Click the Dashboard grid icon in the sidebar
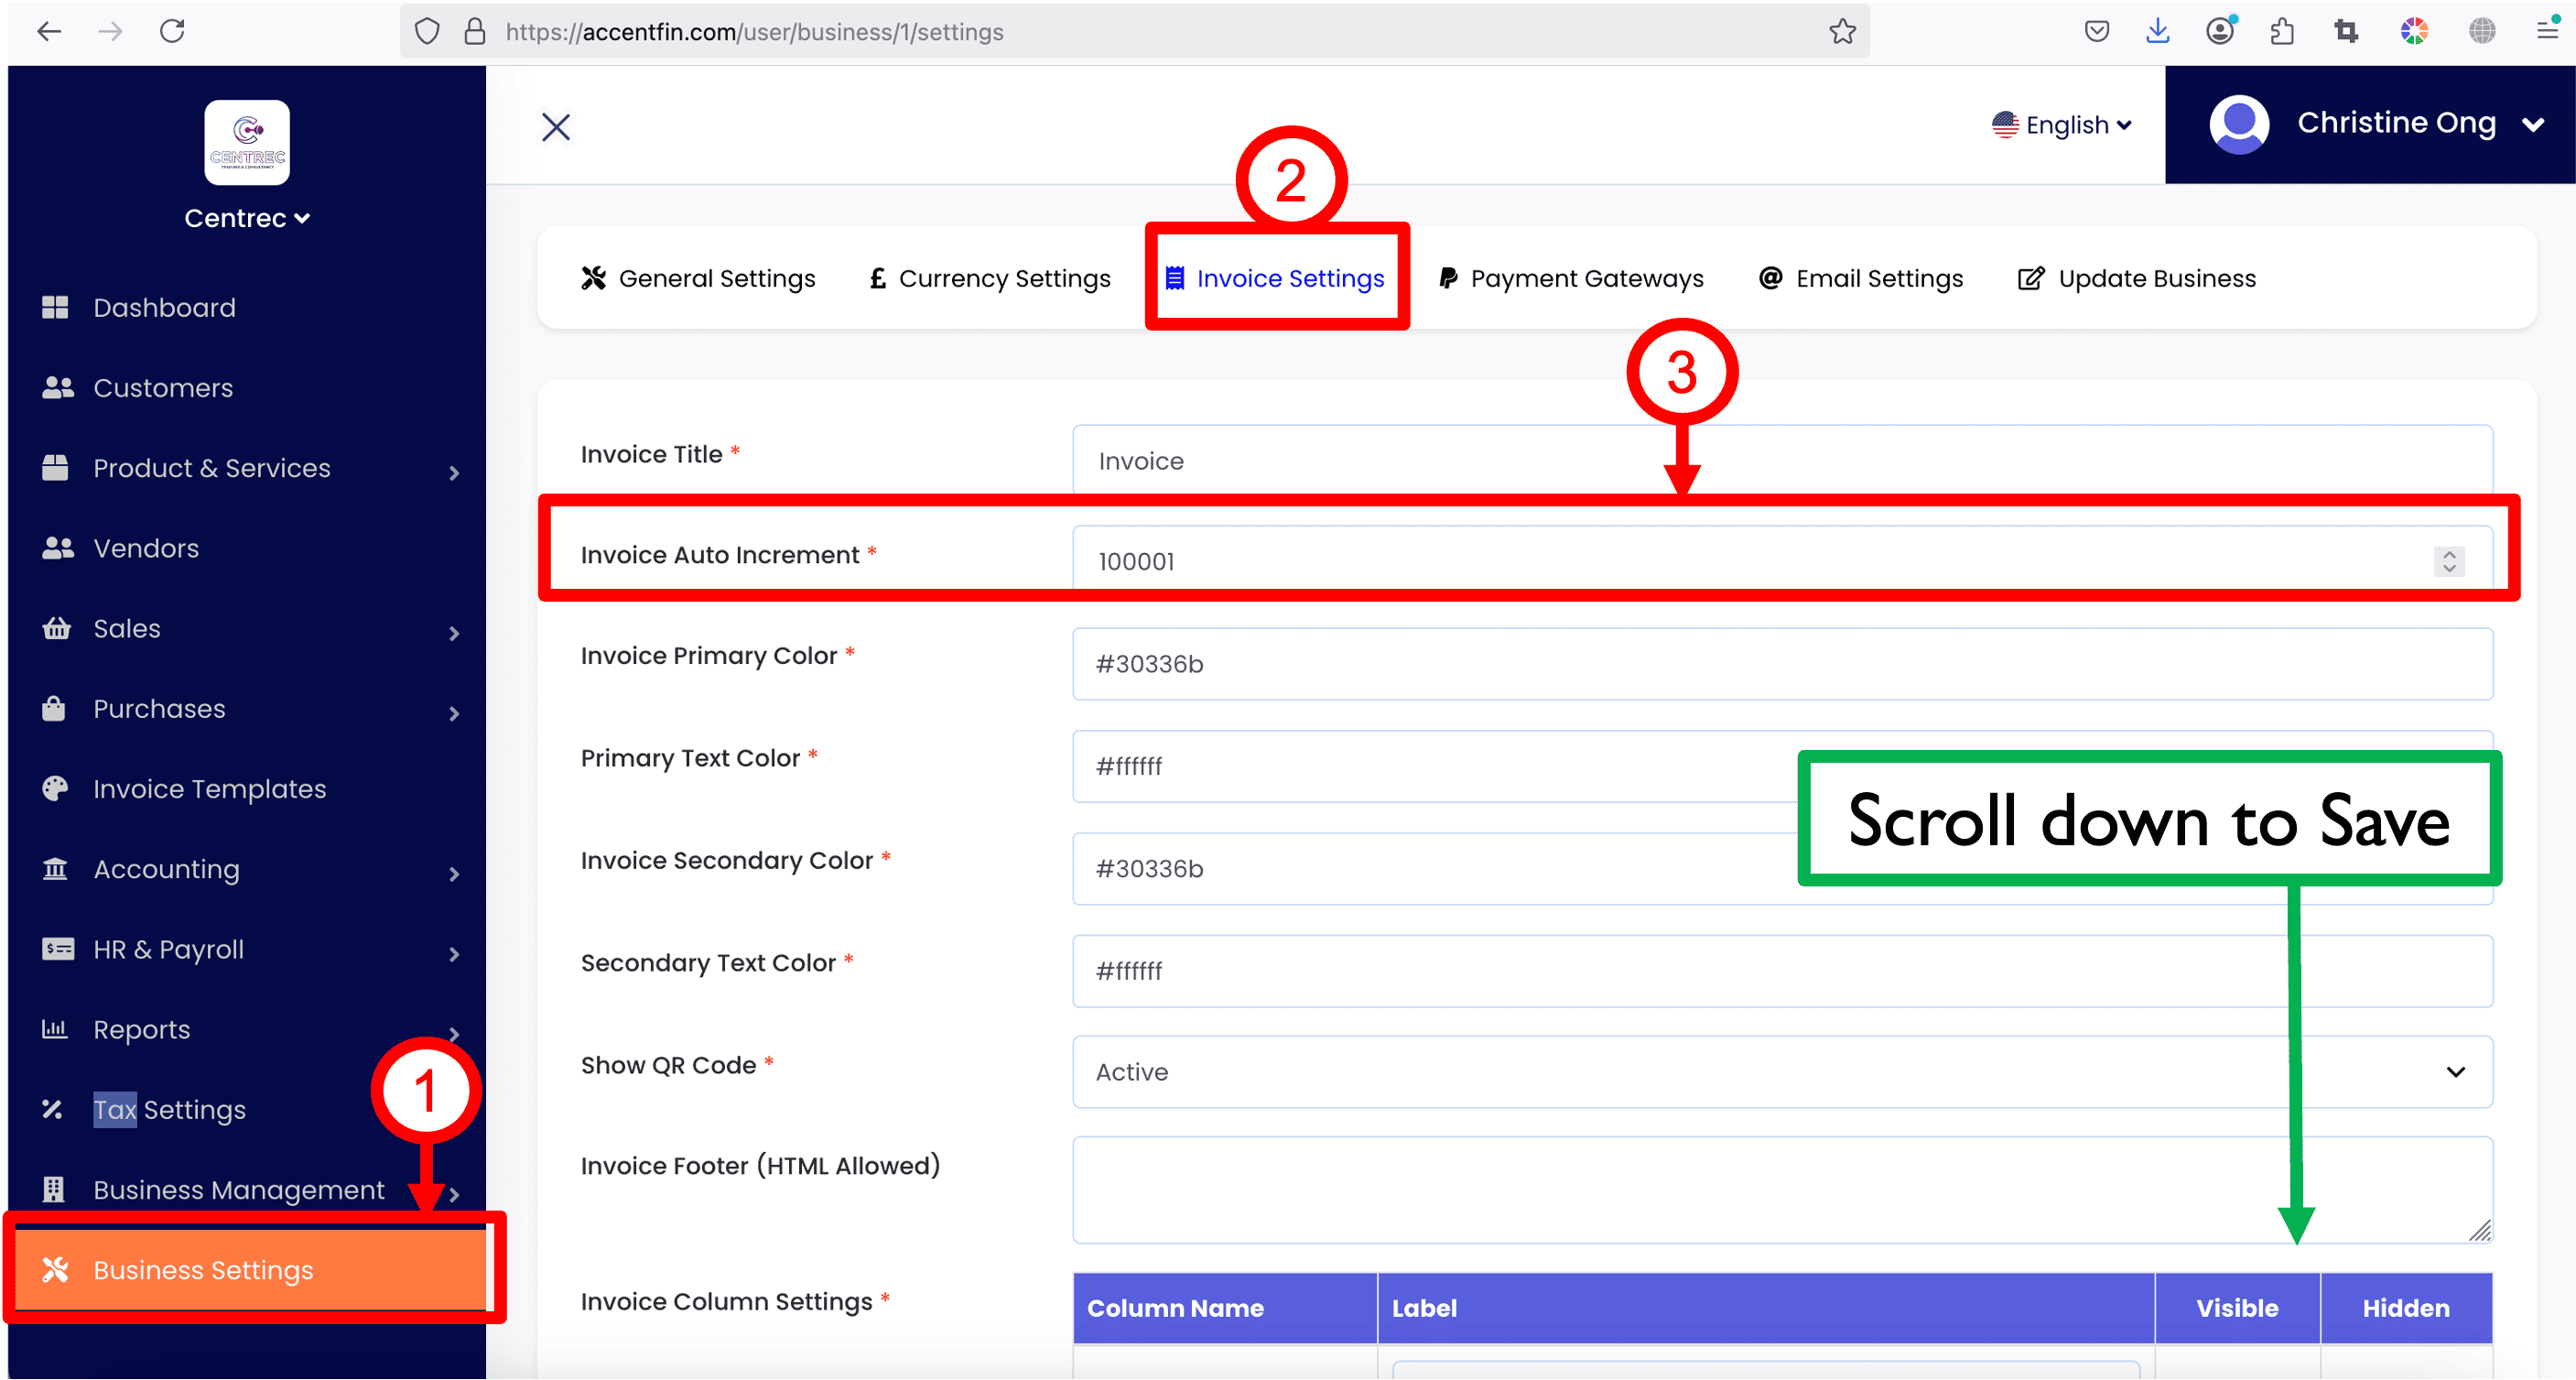 click(x=55, y=307)
